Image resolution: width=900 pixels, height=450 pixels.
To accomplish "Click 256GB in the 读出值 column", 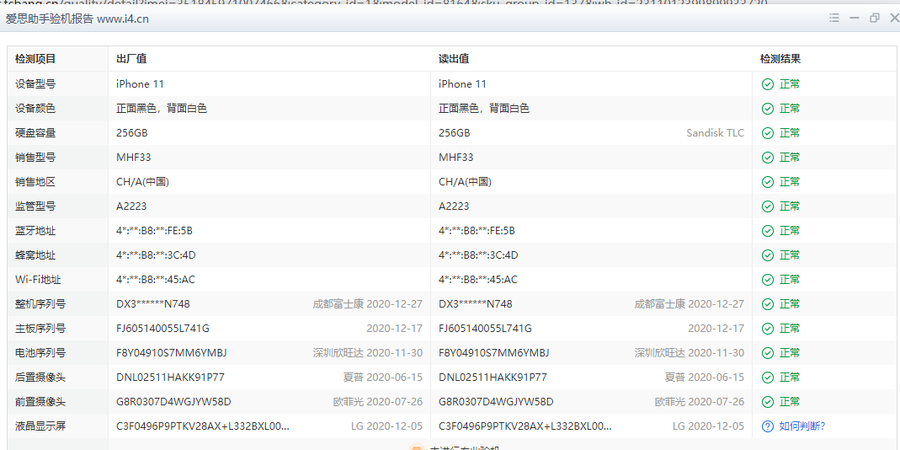I will tap(455, 133).
